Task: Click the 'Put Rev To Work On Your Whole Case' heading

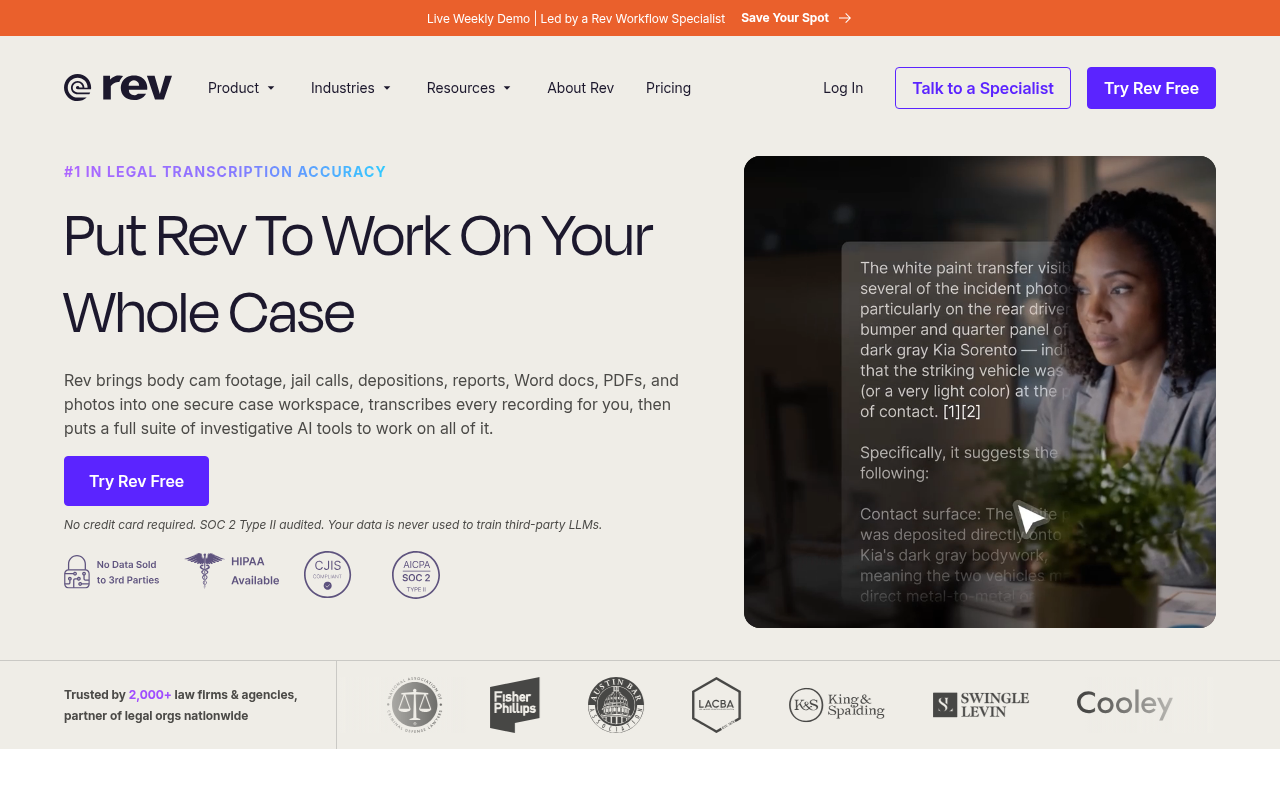Action: 358,274
